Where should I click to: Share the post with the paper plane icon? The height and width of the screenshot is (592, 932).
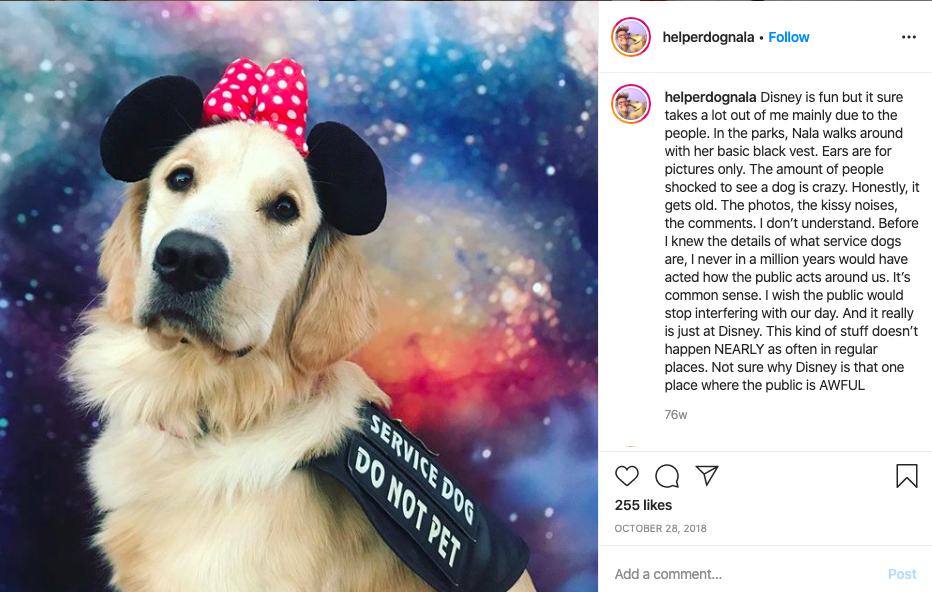tap(707, 475)
